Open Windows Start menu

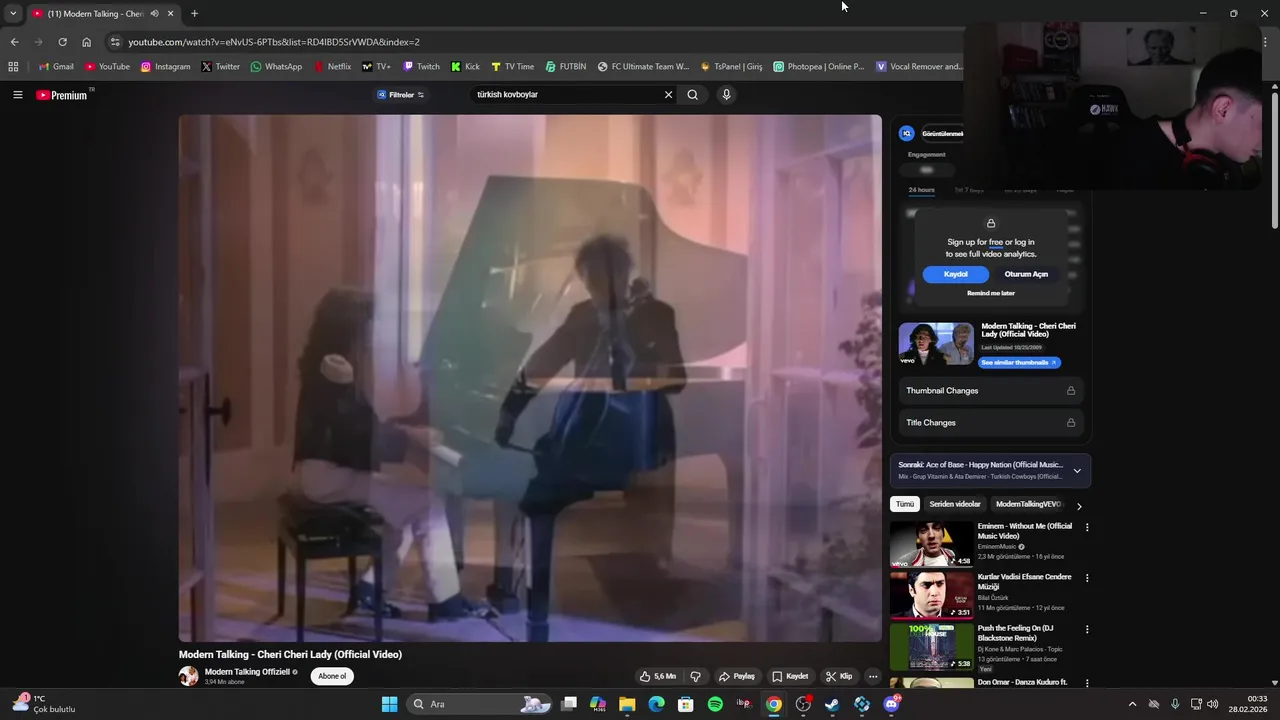pyautogui.click(x=389, y=704)
